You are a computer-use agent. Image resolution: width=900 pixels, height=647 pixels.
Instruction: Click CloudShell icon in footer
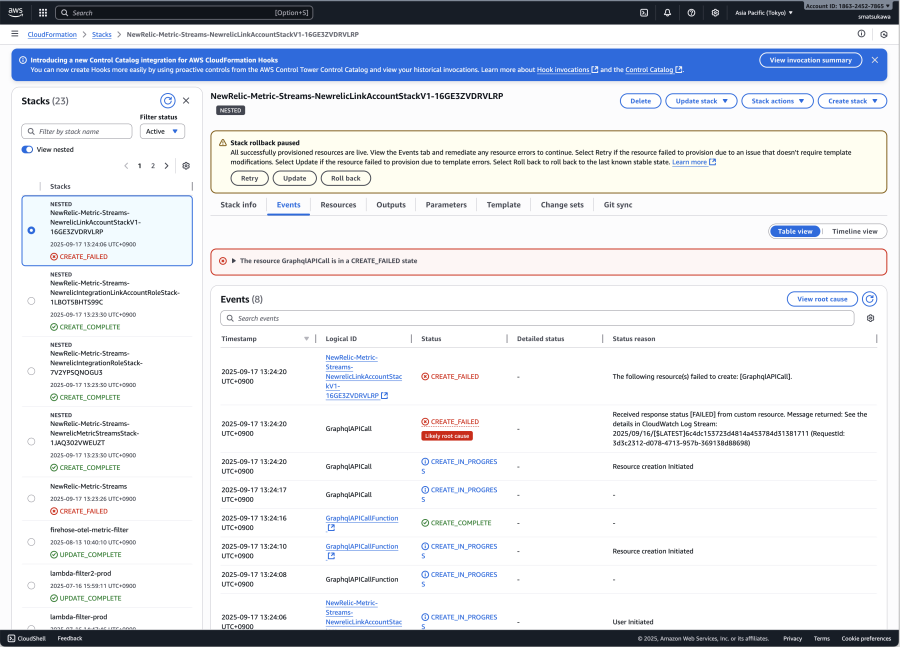pyautogui.click(x=11, y=638)
